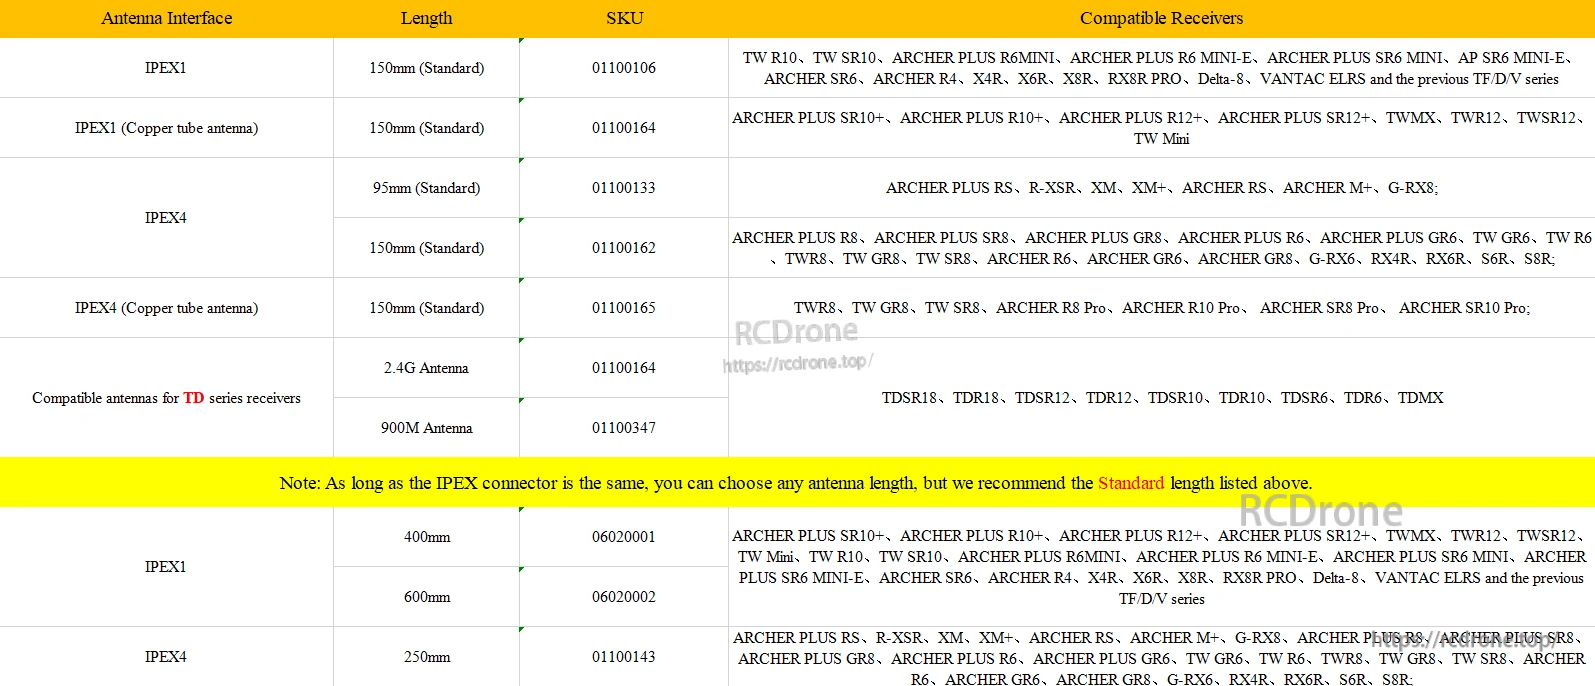Select SKU cell 01100143
Screen dimensions: 1595x686
tap(624, 657)
